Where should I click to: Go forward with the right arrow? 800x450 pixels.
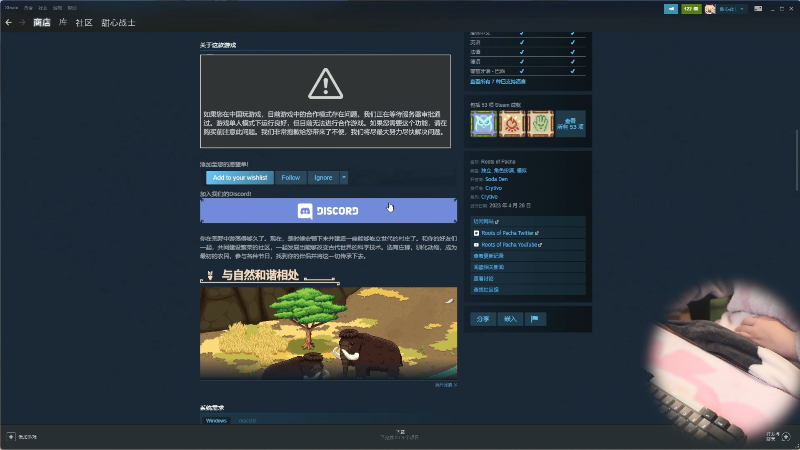[x=22, y=22]
